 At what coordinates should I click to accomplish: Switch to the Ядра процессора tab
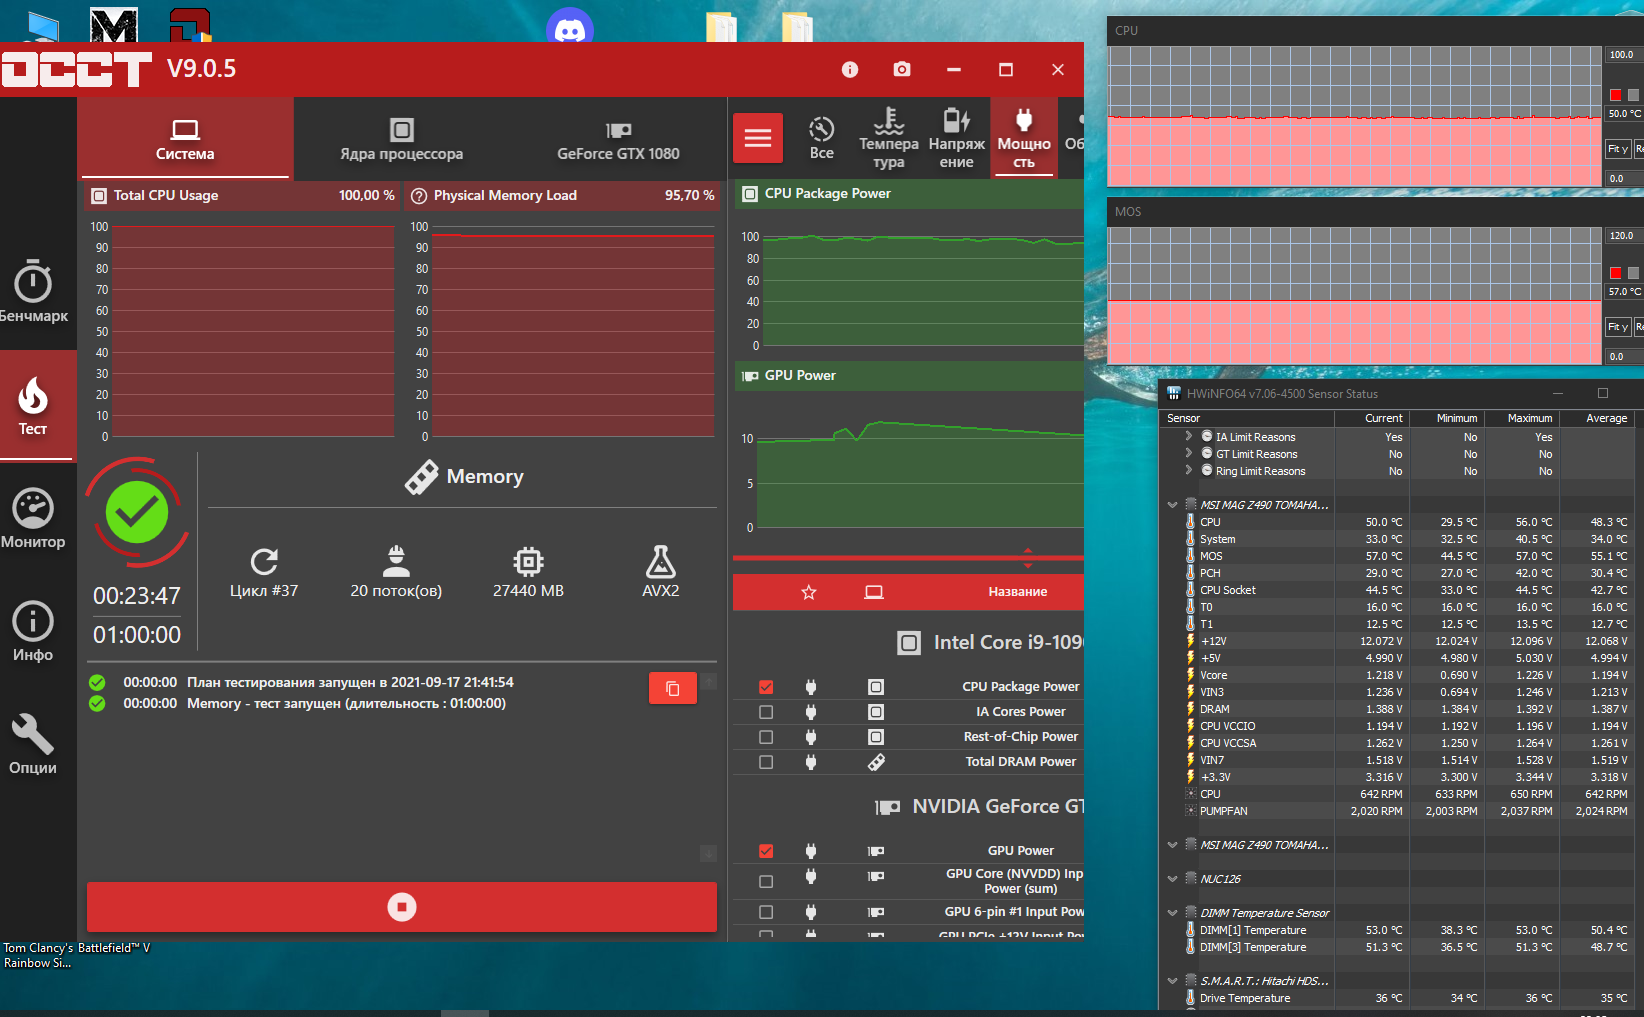[401, 138]
